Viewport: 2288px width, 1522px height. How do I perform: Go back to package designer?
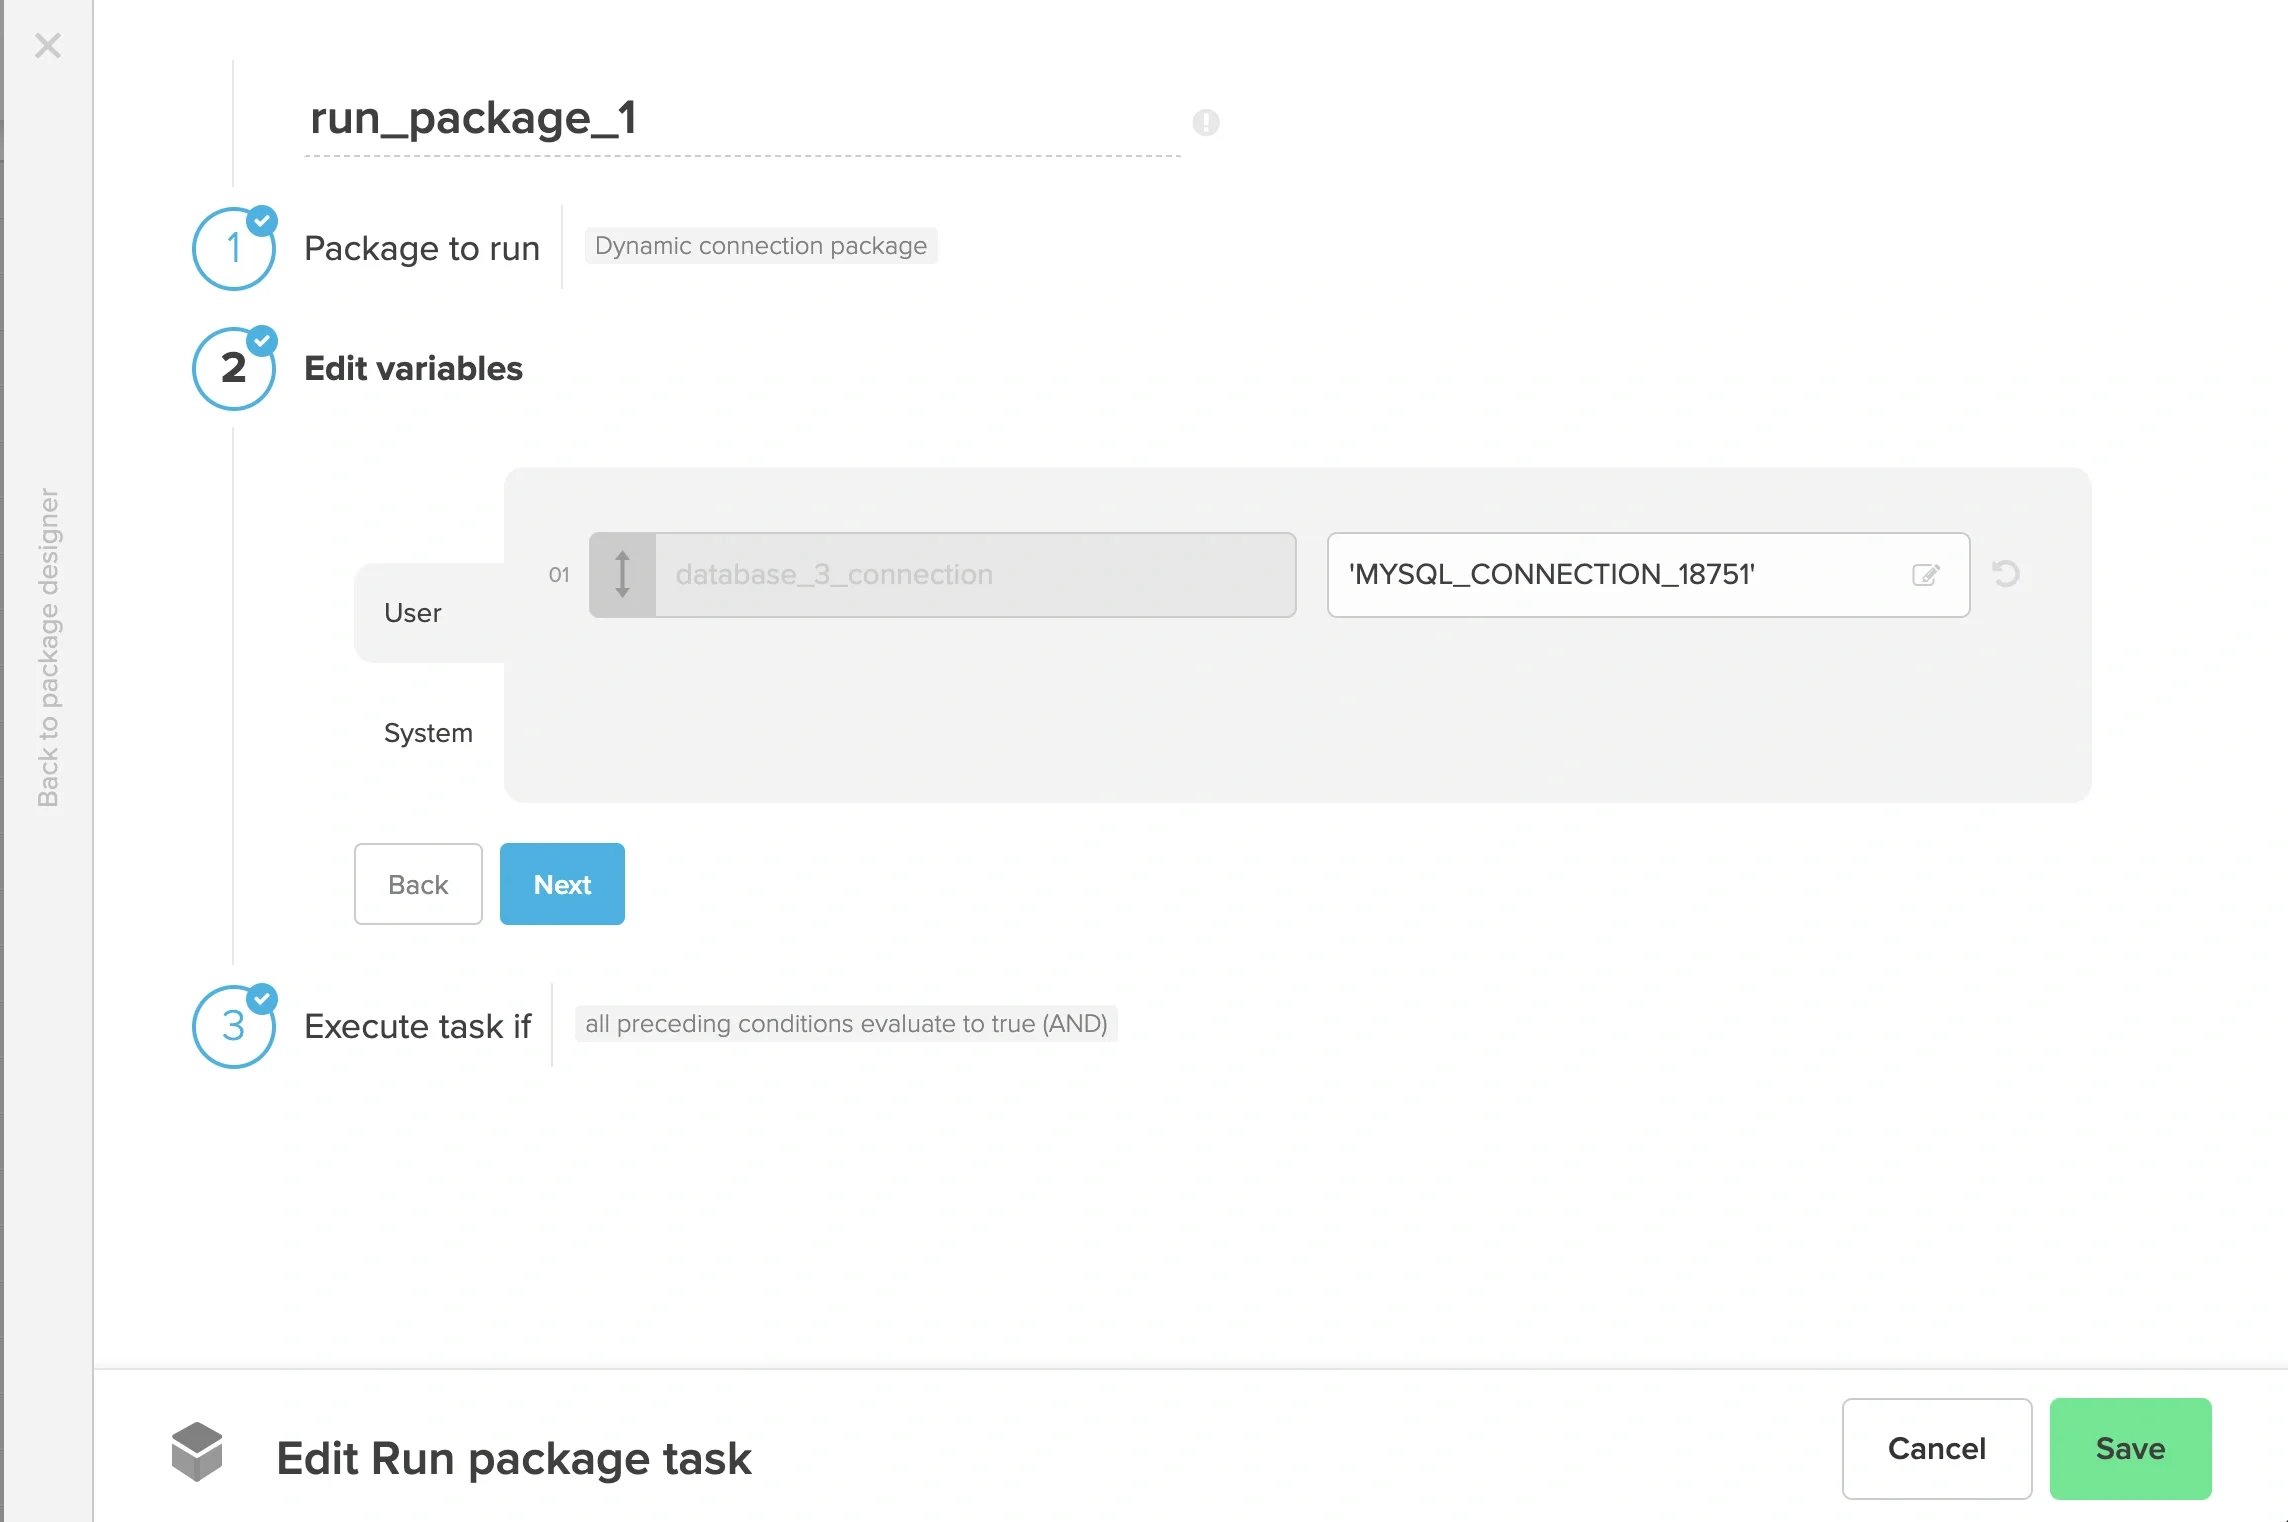click(x=48, y=648)
